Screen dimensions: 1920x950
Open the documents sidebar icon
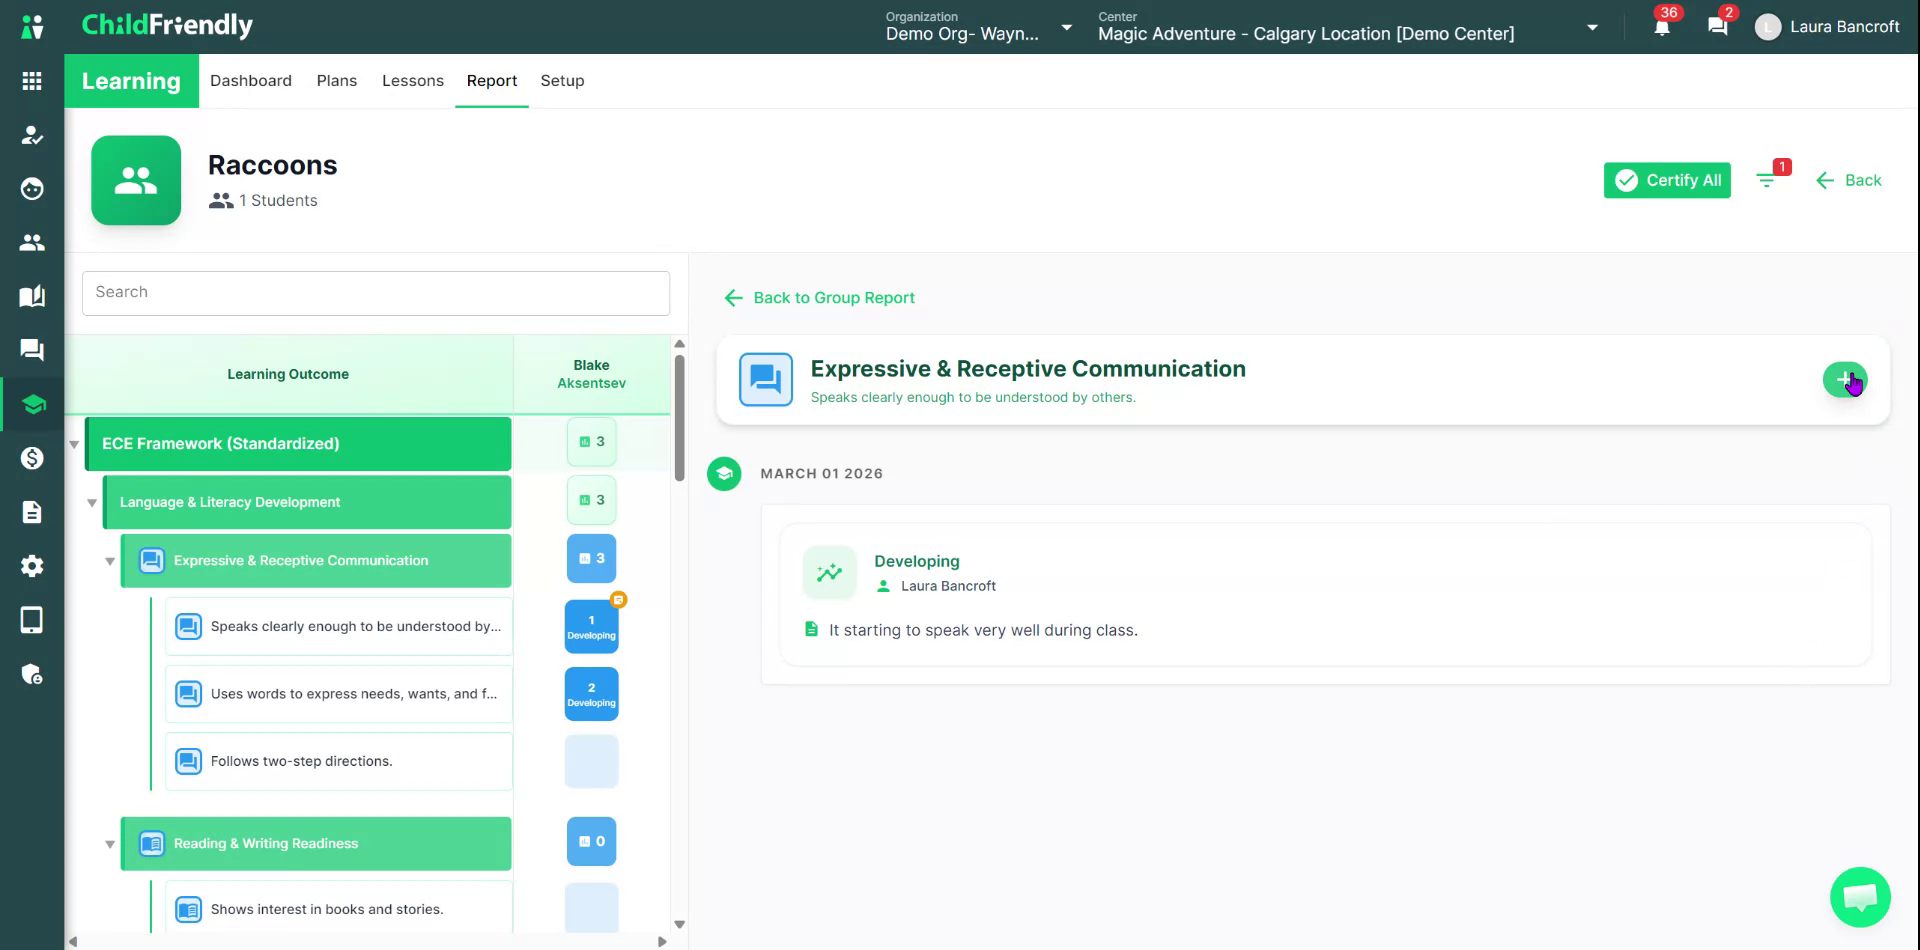coord(32,512)
